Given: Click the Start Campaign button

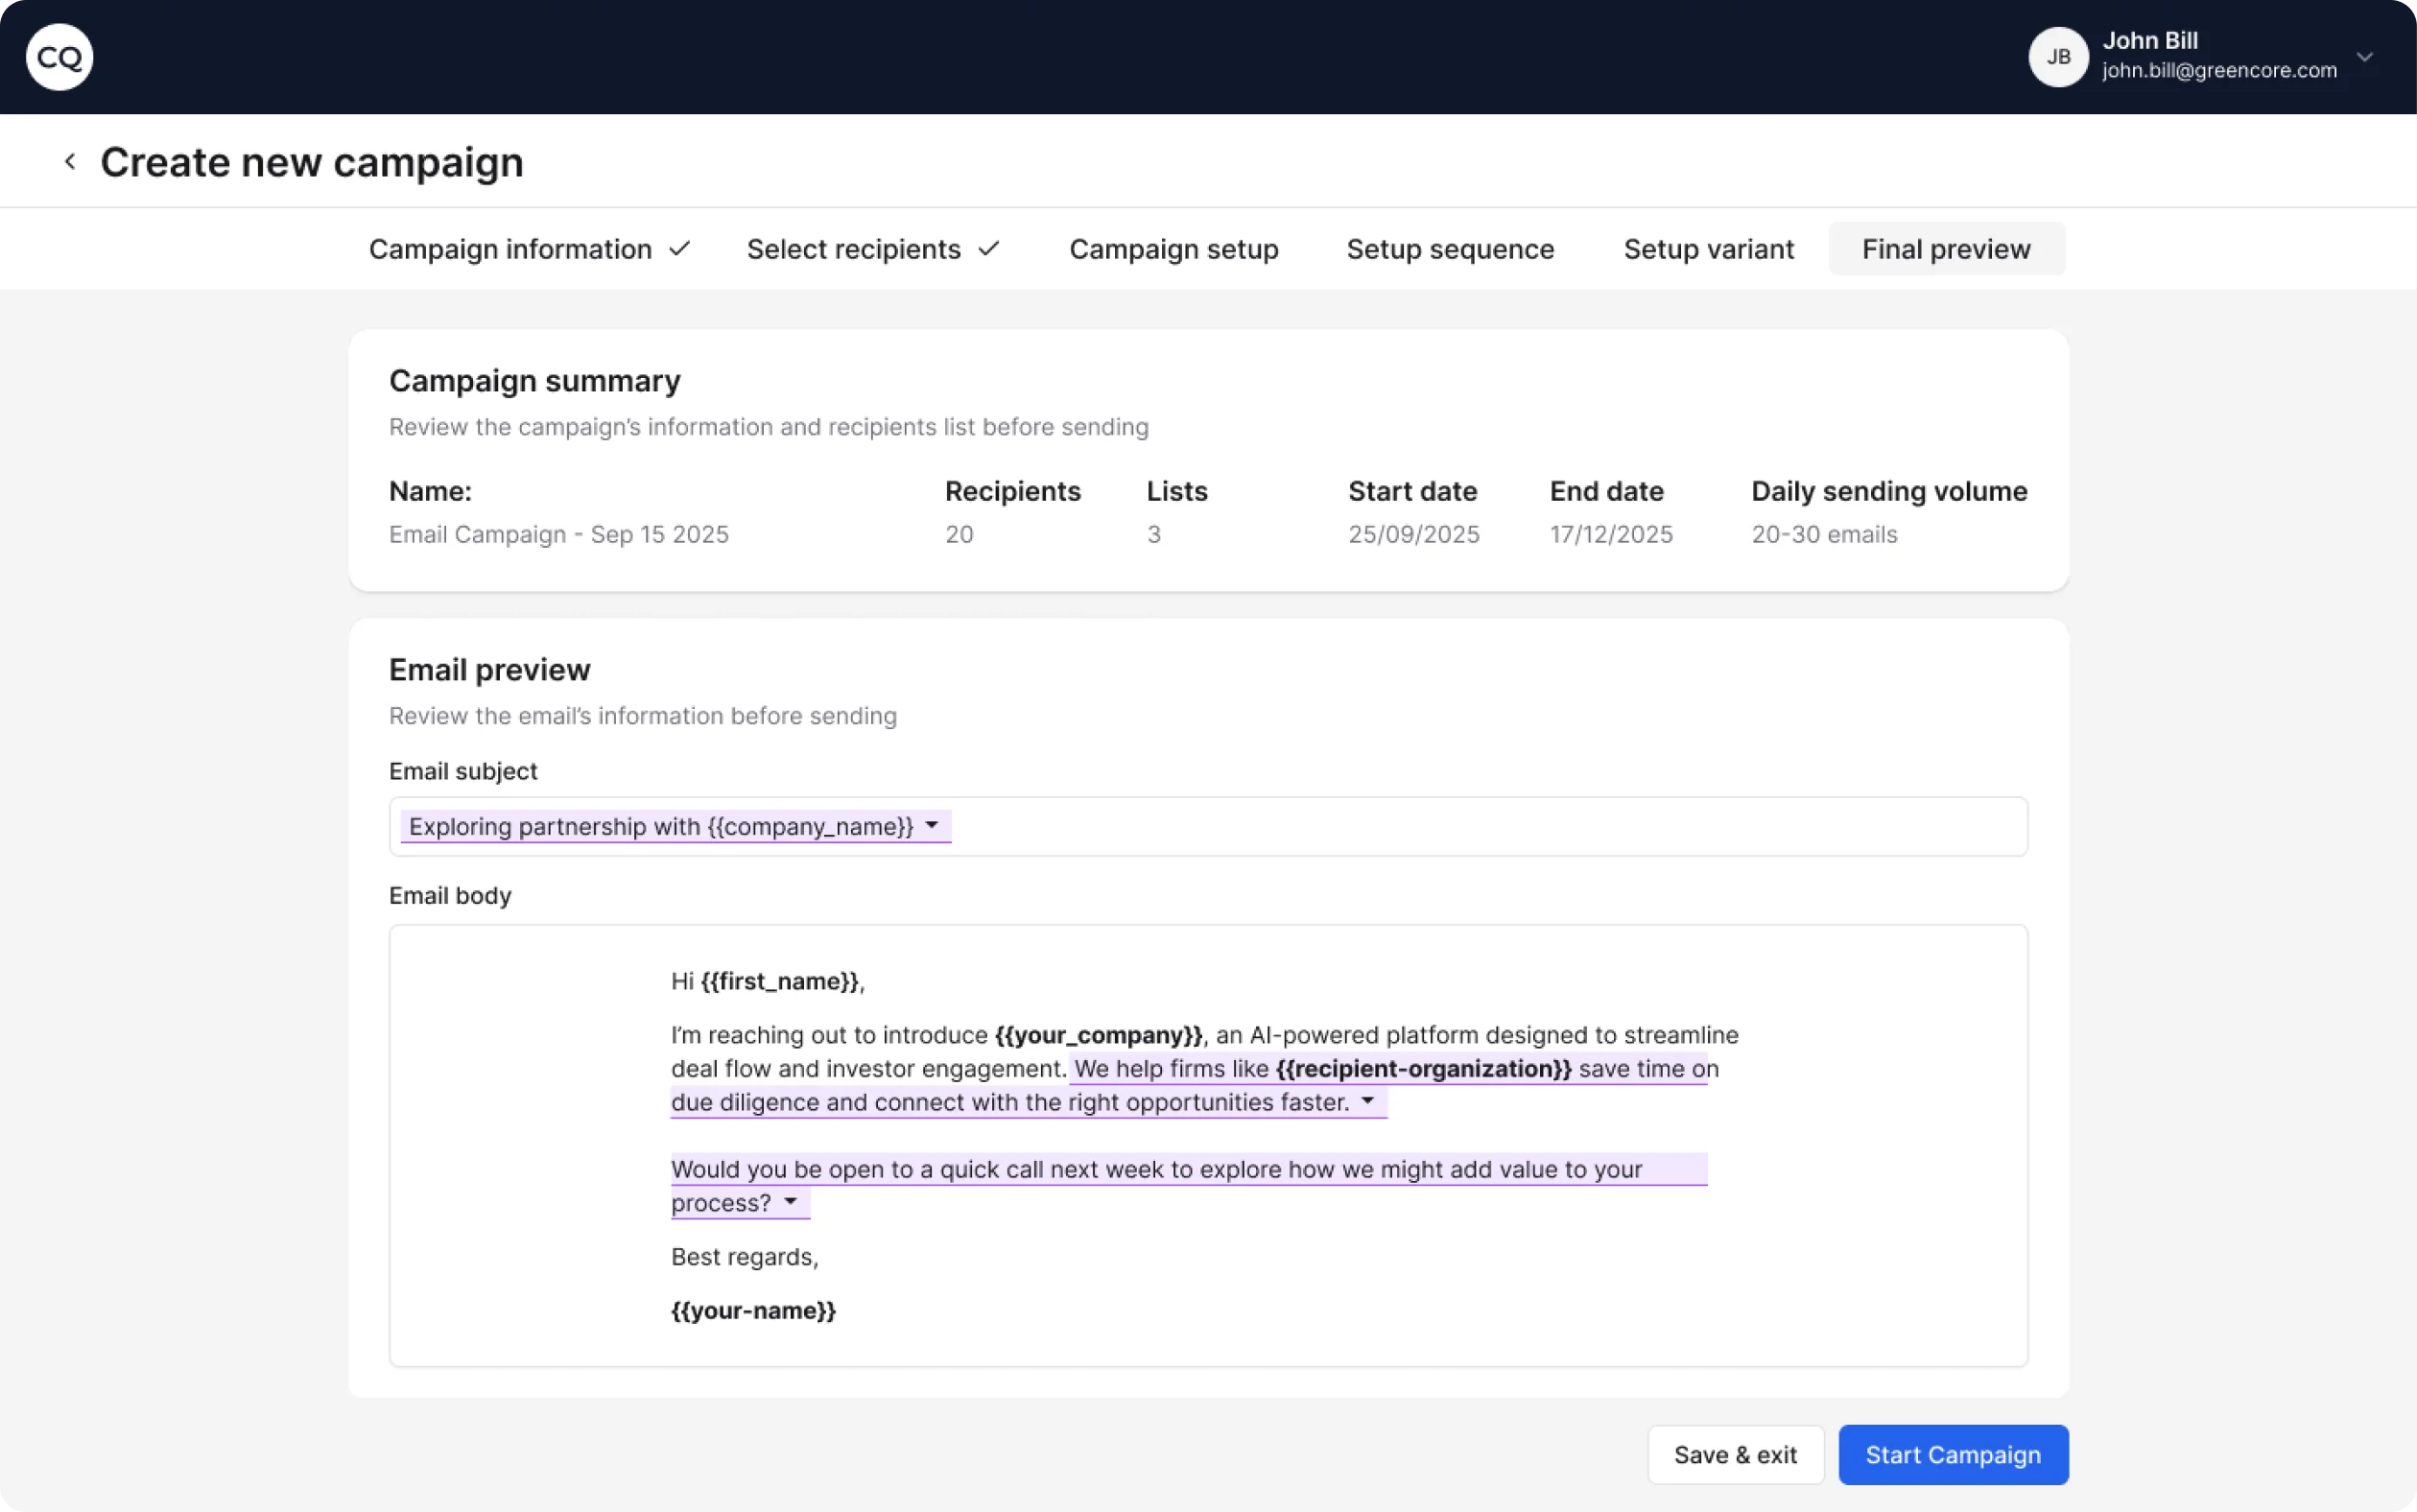Looking at the screenshot, I should coord(1952,1454).
